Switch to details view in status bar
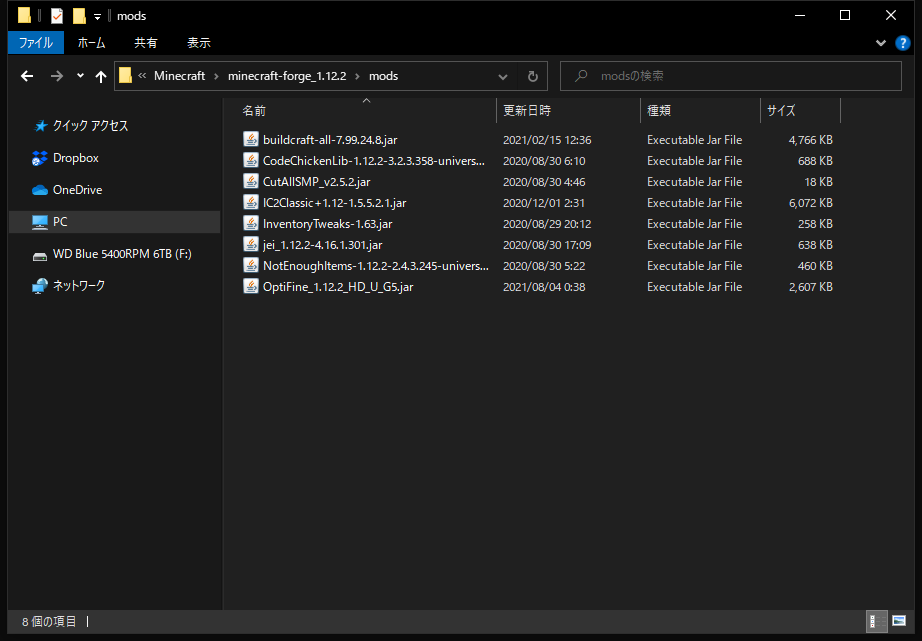The image size is (922, 641). tap(874, 621)
